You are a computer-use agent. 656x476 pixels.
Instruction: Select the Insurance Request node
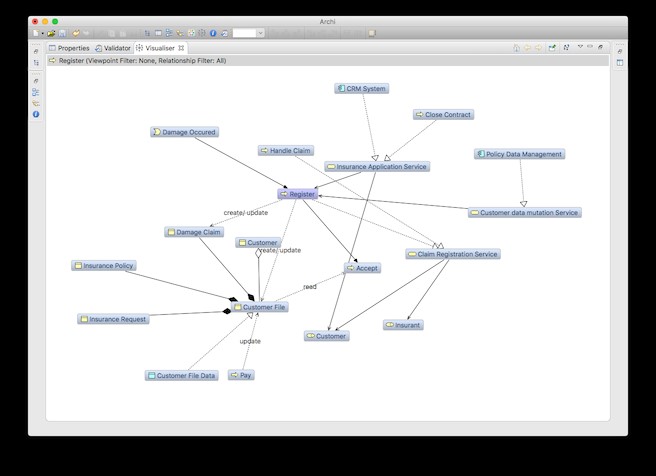coord(113,319)
